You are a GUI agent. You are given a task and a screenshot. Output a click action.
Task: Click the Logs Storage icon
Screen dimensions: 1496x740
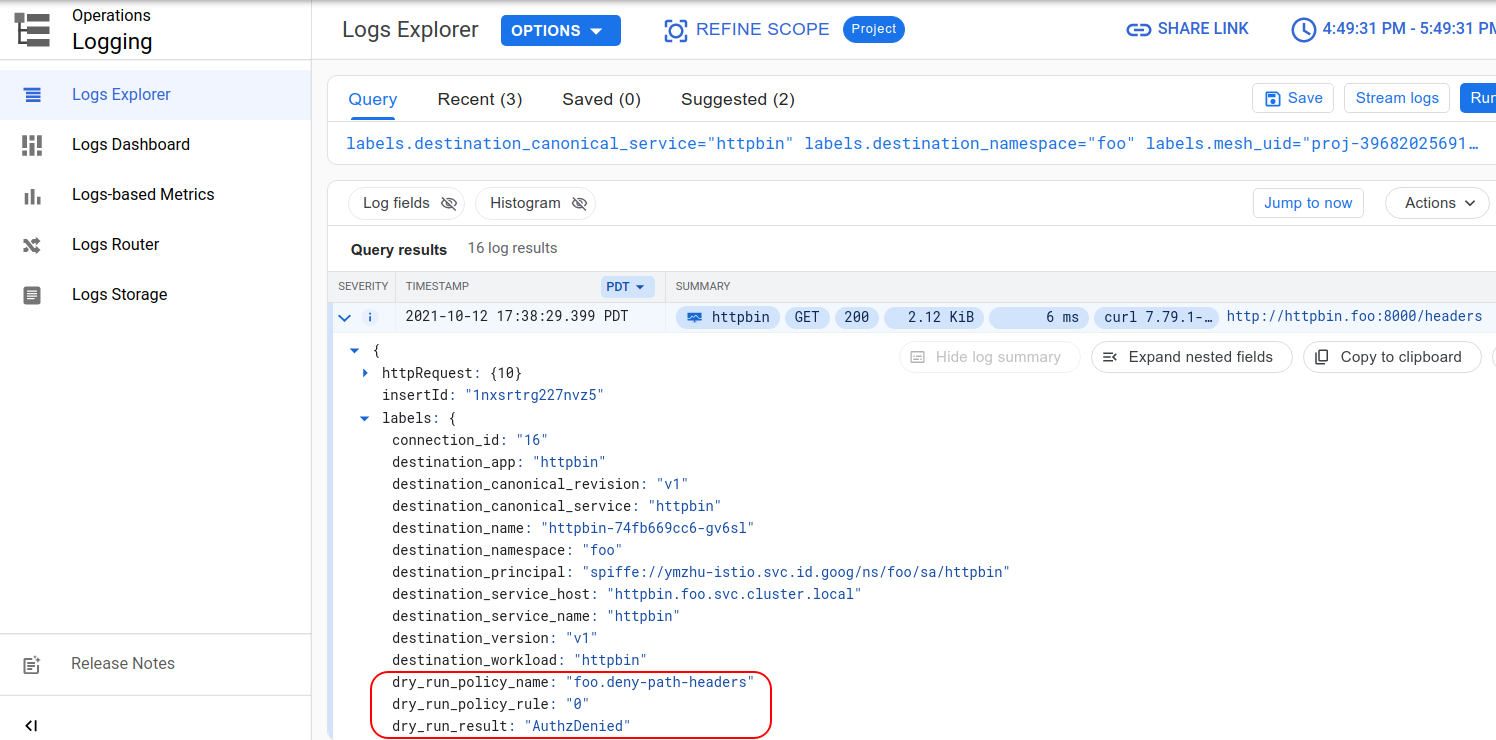pyautogui.click(x=32, y=295)
